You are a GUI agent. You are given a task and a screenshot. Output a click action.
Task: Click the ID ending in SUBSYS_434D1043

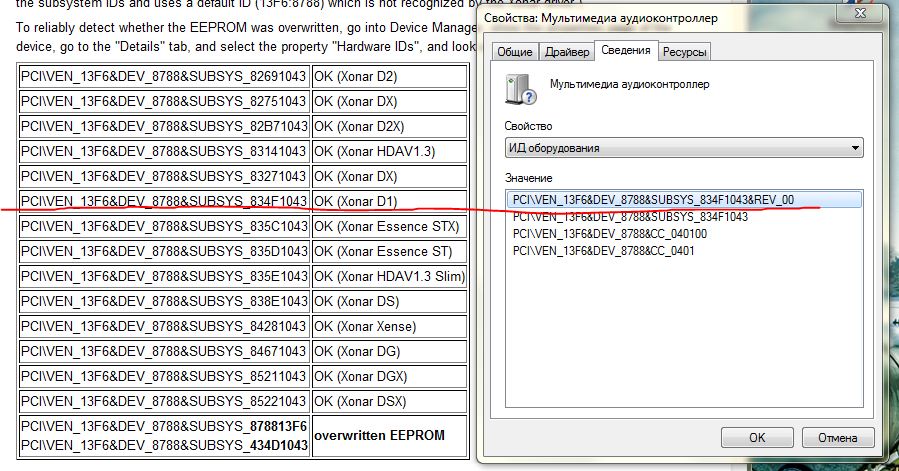[x=164, y=445]
